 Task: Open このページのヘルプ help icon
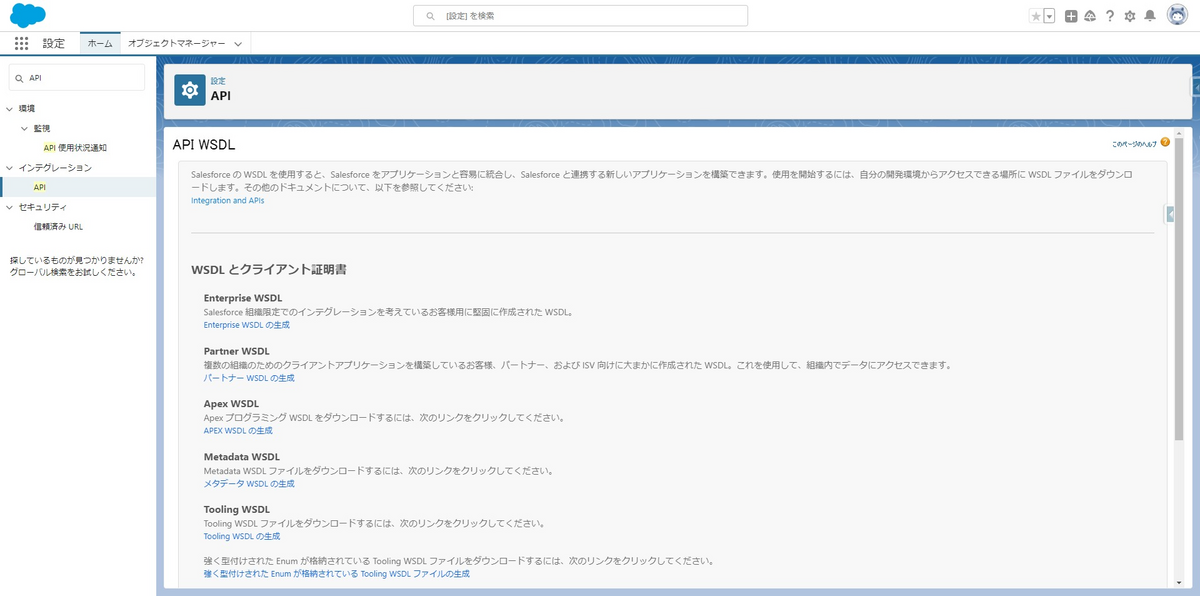point(1164,142)
